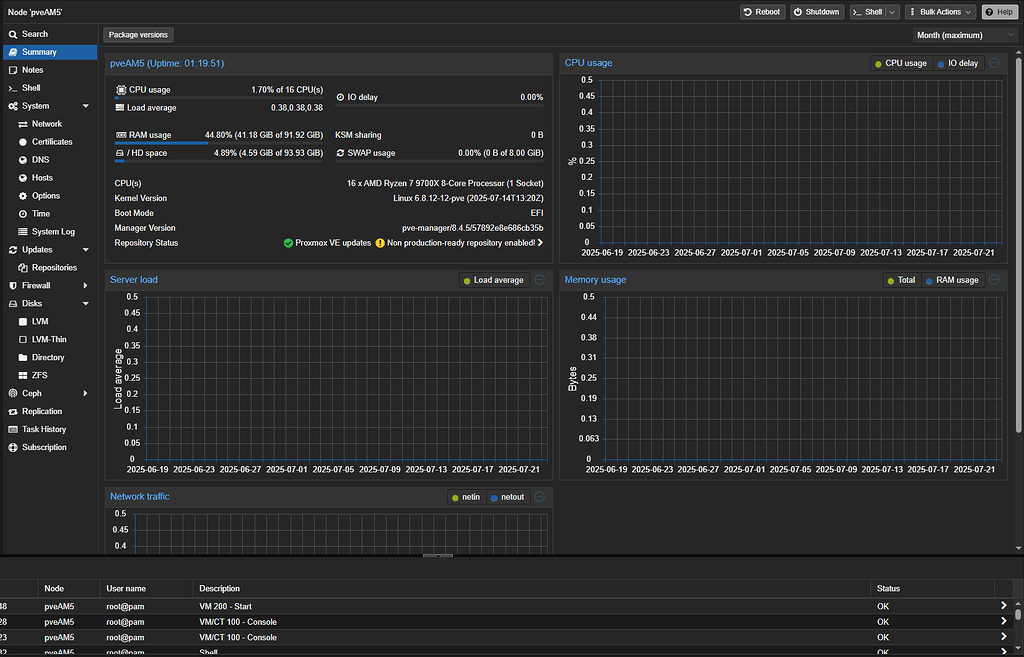Viewport: 1024px width, 657px height.
Task: Collapse the Disks tree section
Action: [x=86, y=303]
